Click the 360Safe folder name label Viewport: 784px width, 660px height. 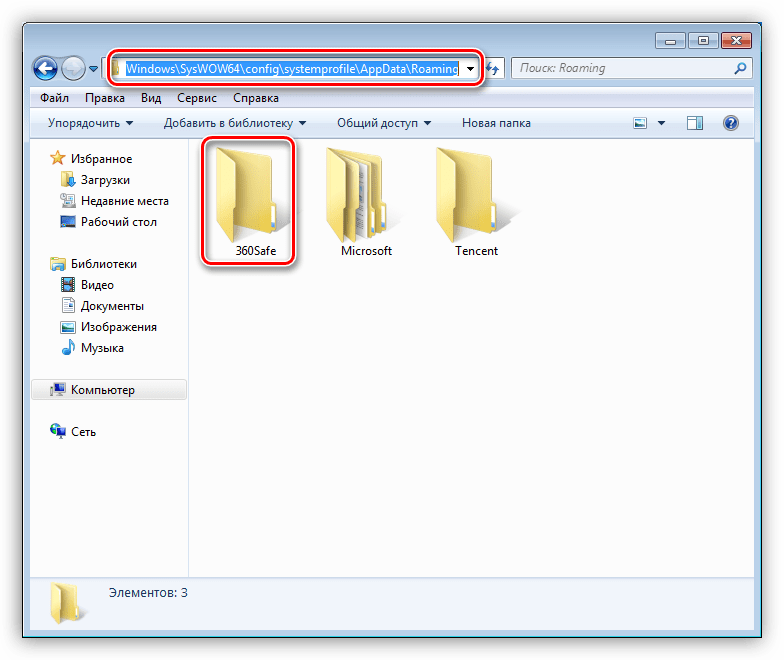coord(256,251)
